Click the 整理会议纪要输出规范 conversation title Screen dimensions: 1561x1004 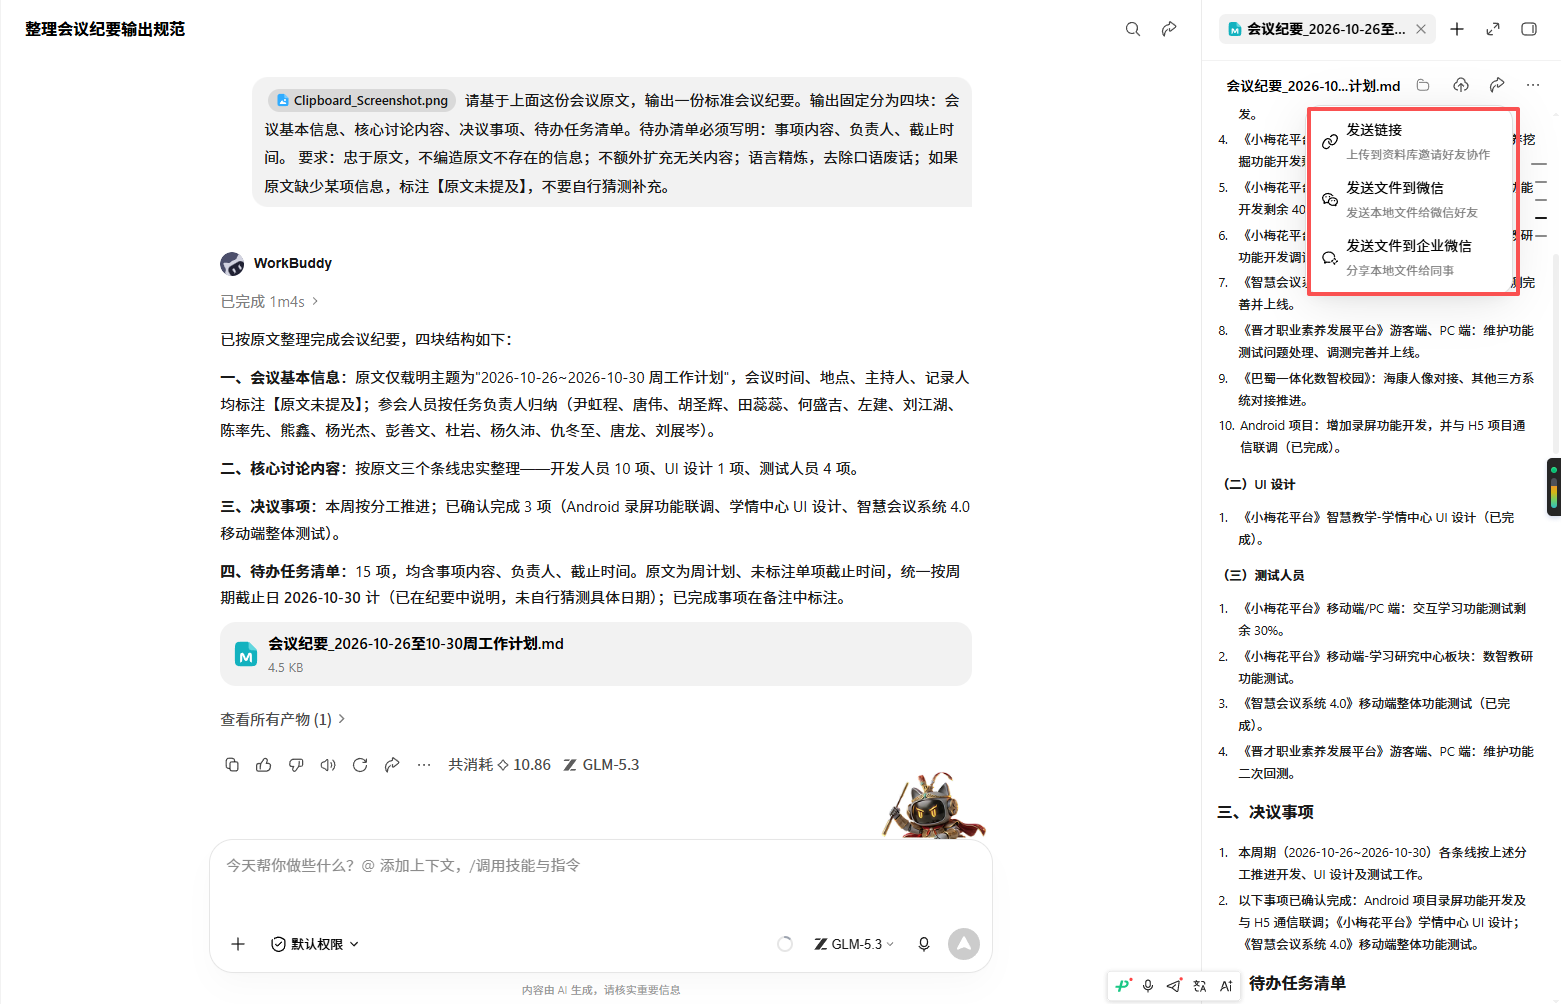[x=105, y=29]
